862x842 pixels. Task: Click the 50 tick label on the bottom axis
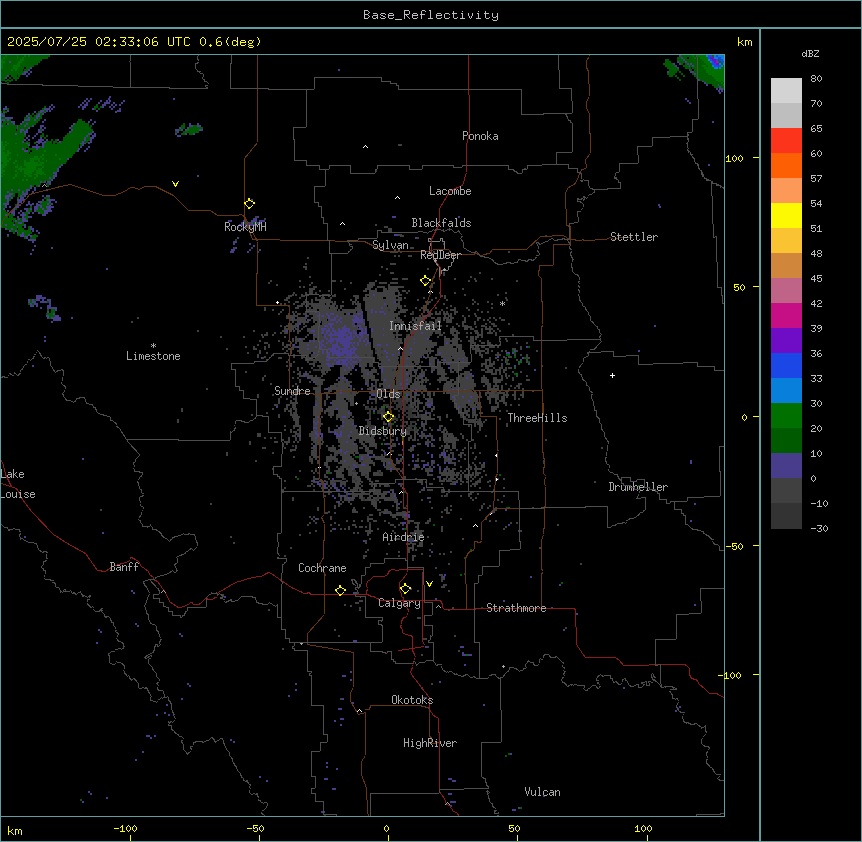point(514,828)
